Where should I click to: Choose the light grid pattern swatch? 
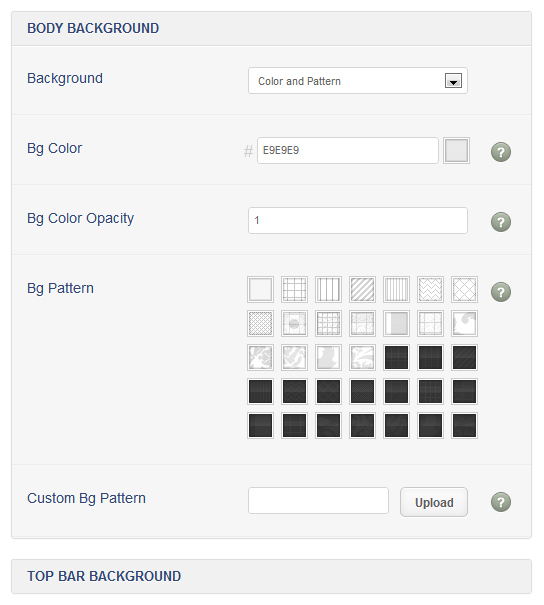pos(294,289)
